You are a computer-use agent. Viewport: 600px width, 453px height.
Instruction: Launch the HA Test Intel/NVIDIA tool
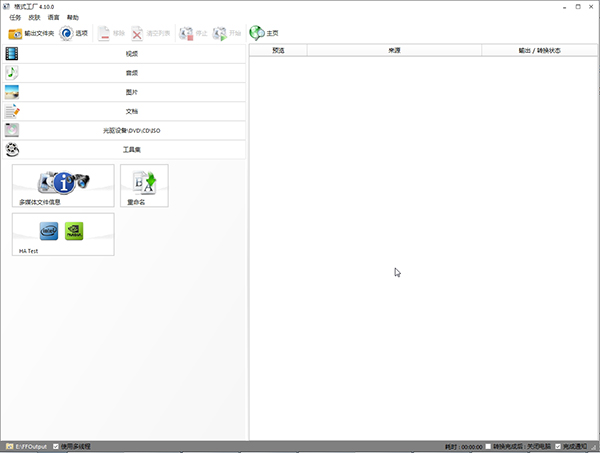(63, 235)
